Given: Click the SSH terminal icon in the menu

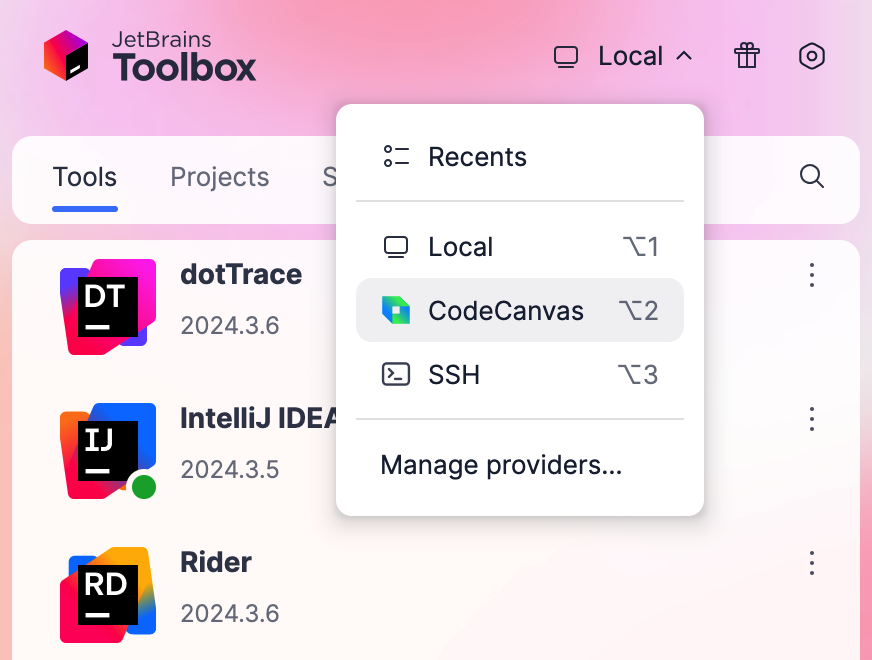Looking at the screenshot, I should point(397,374).
